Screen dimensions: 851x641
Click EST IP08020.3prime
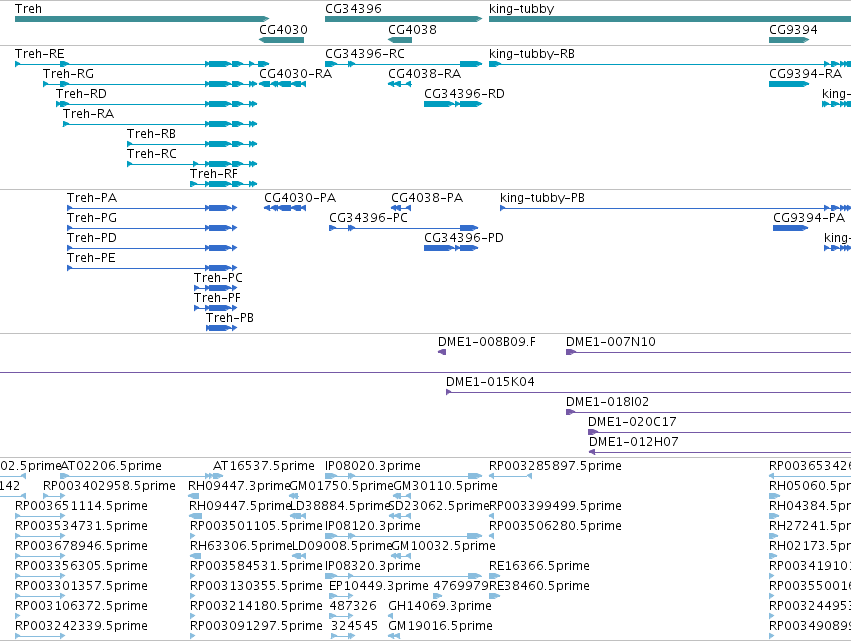click(x=373, y=466)
